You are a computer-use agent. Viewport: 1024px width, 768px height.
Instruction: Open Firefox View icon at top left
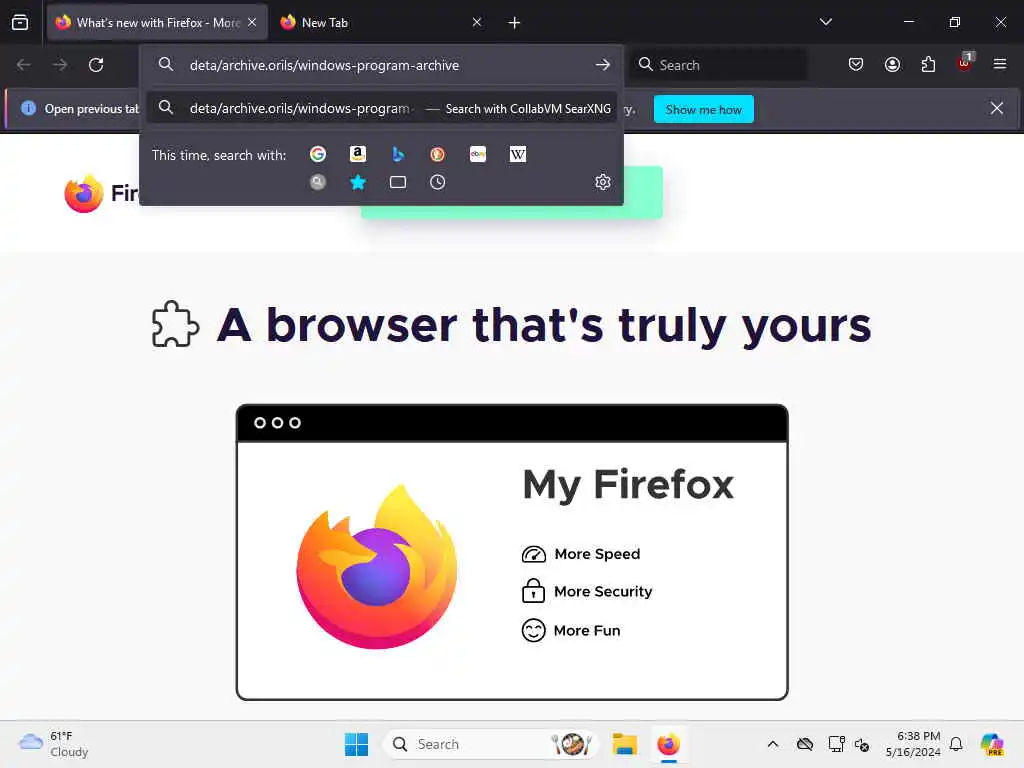[x=20, y=22]
